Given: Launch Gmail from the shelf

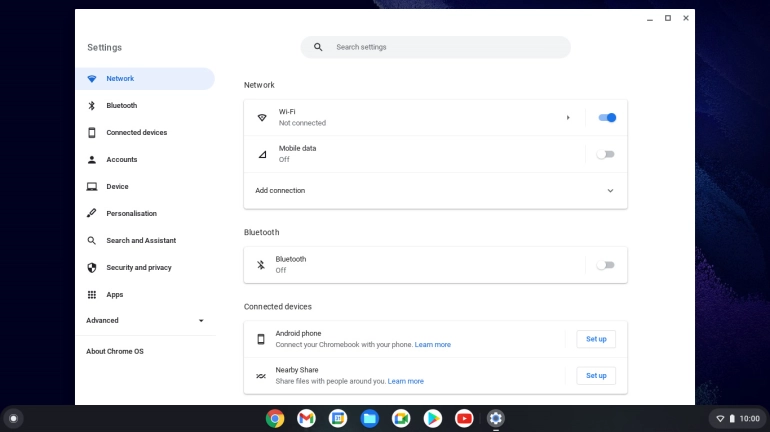Looking at the screenshot, I should [x=306, y=418].
